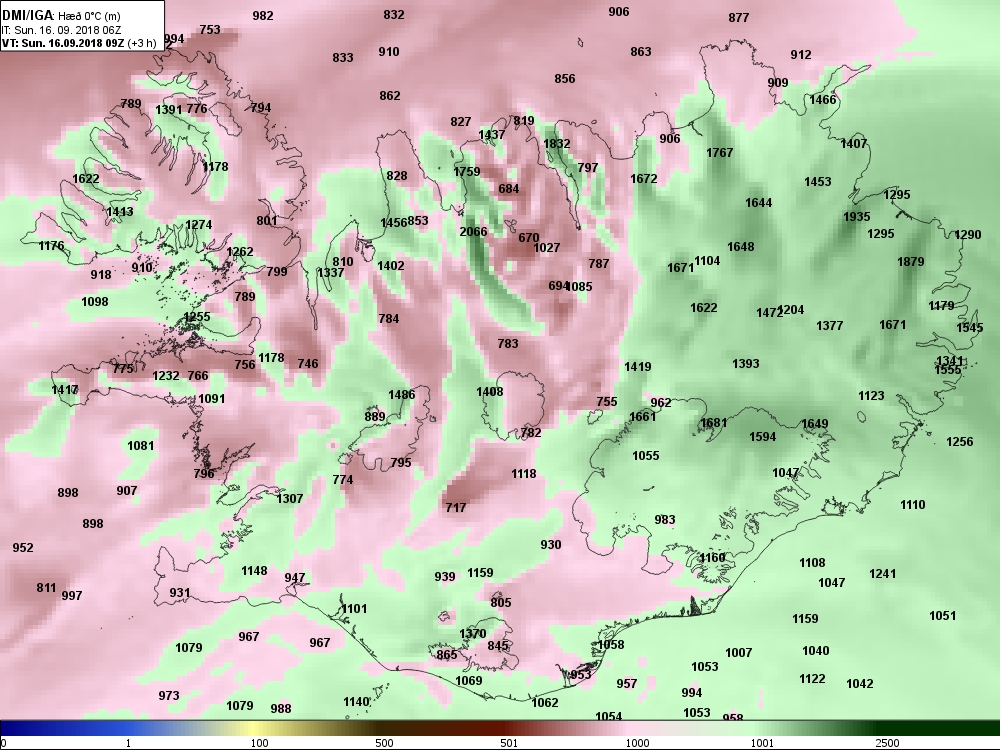
Task: Click the 1408 value near the glacier outline
Action: coord(490,392)
